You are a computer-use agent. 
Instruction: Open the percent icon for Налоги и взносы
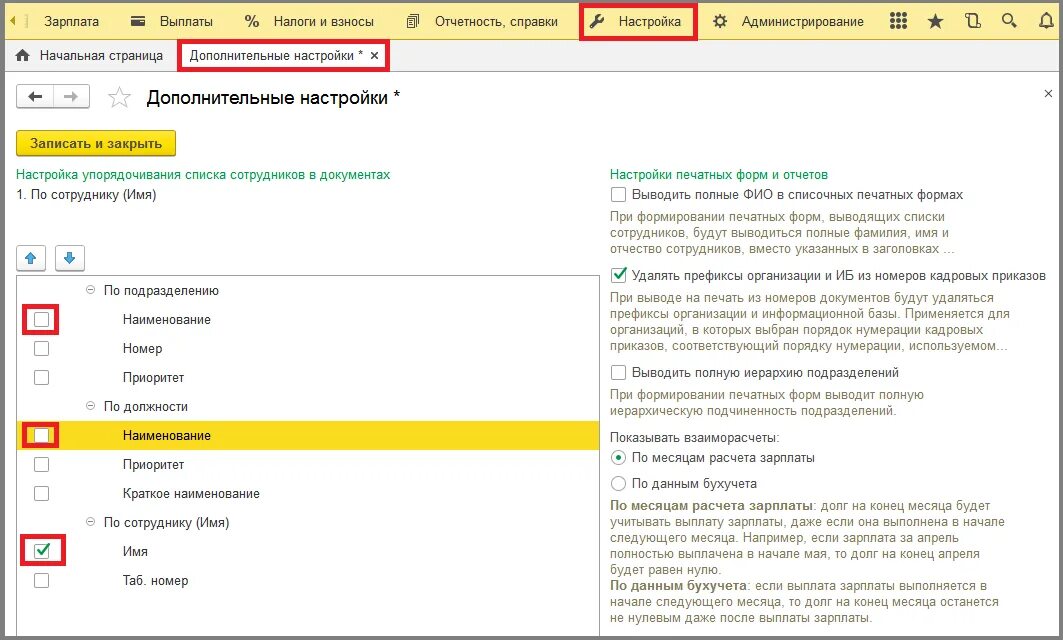pyautogui.click(x=250, y=19)
